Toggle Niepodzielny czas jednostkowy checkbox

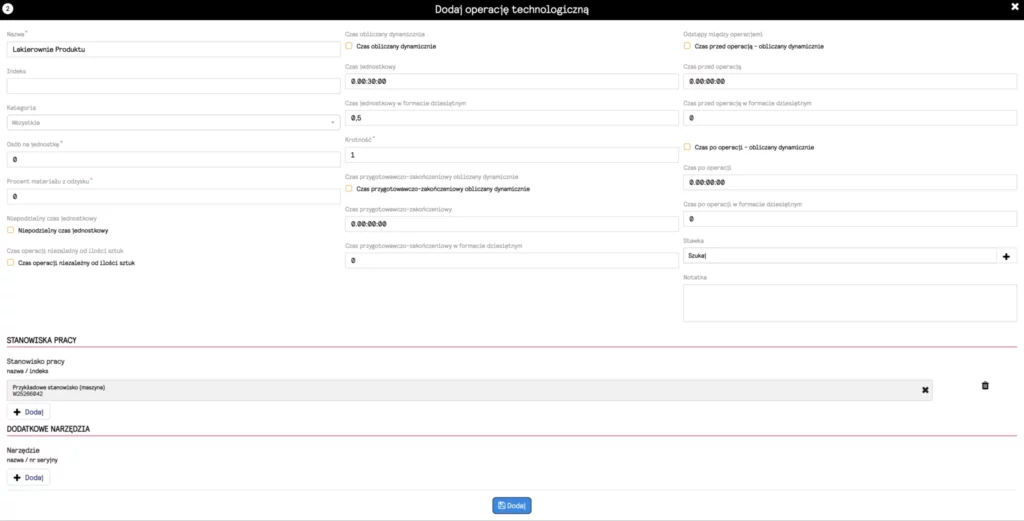[10, 230]
